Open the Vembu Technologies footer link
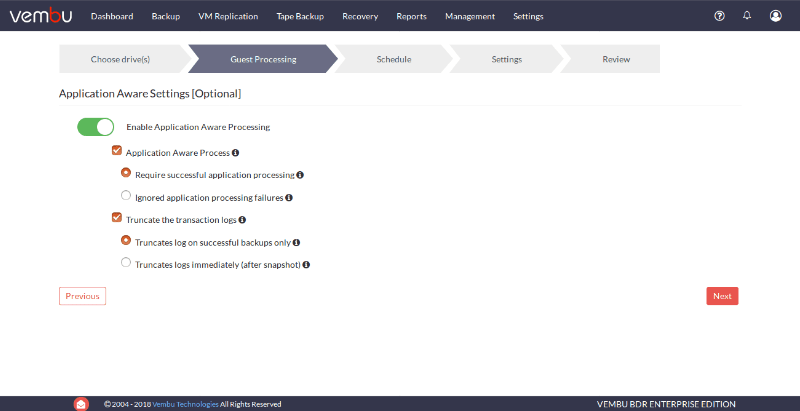Viewport: 800px width, 411px height. pyautogui.click(x=185, y=404)
